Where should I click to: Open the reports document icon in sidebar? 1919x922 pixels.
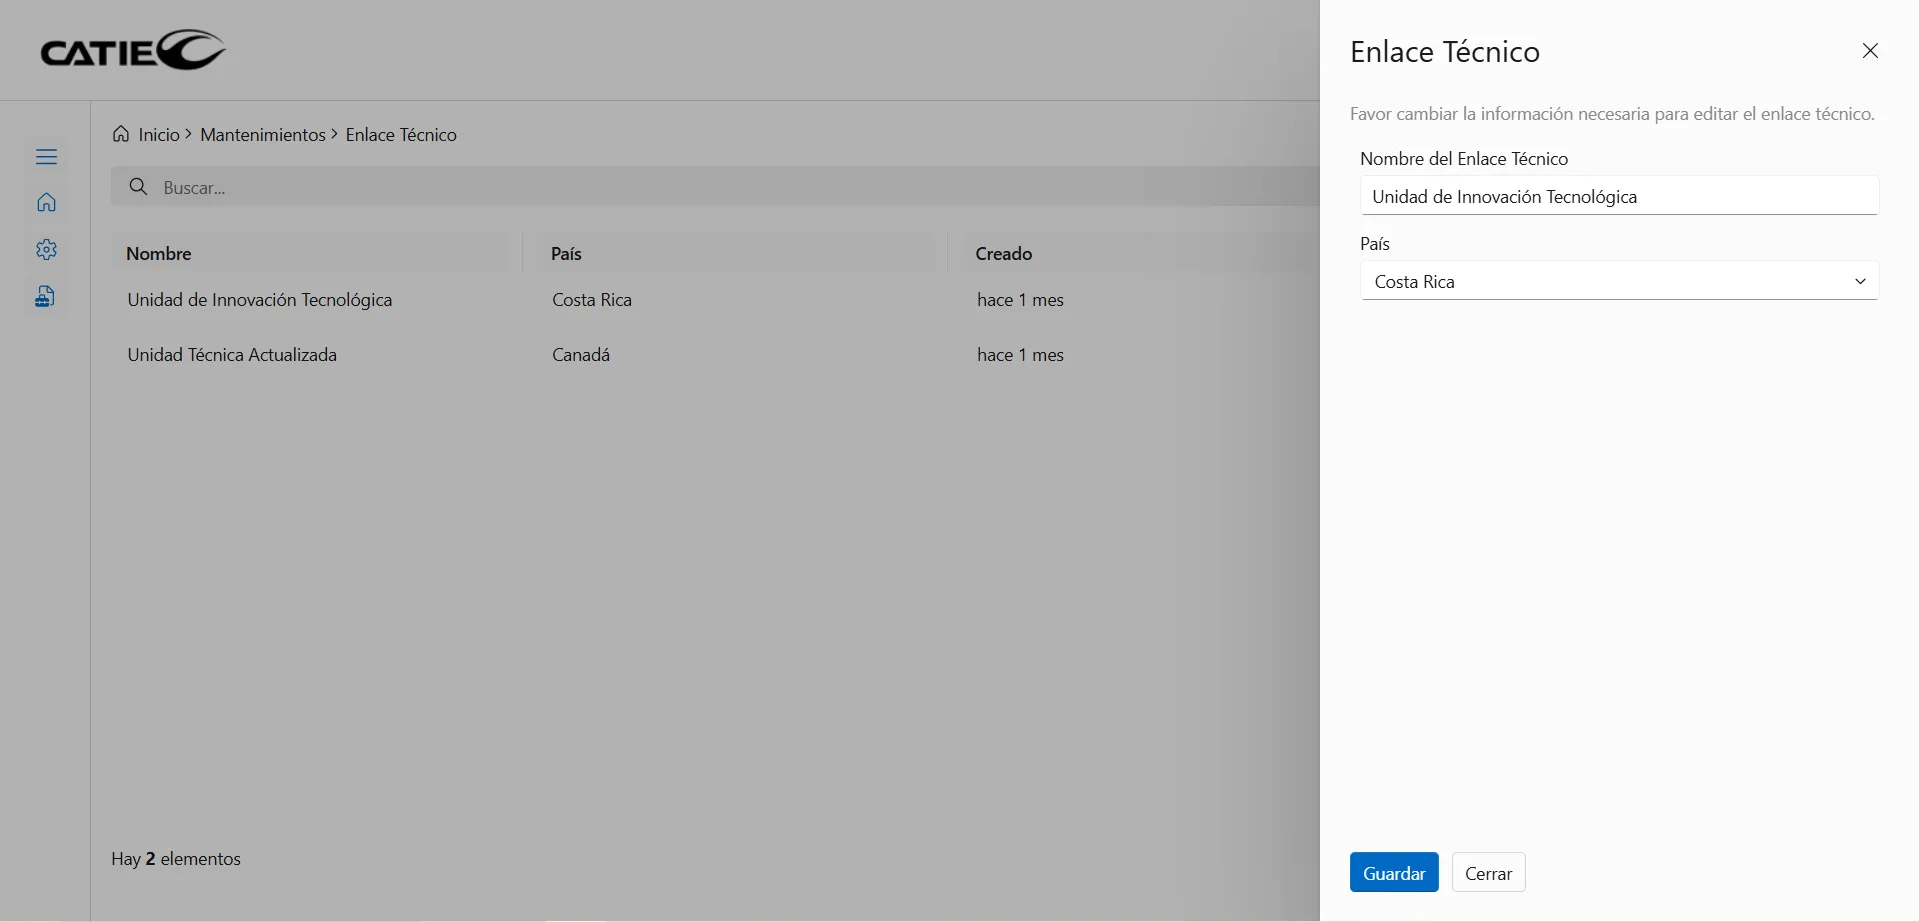coord(46,296)
